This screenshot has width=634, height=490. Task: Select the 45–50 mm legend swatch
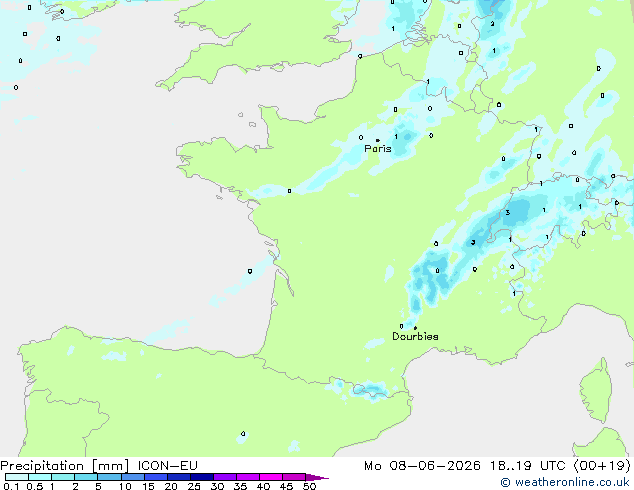click(x=294, y=477)
